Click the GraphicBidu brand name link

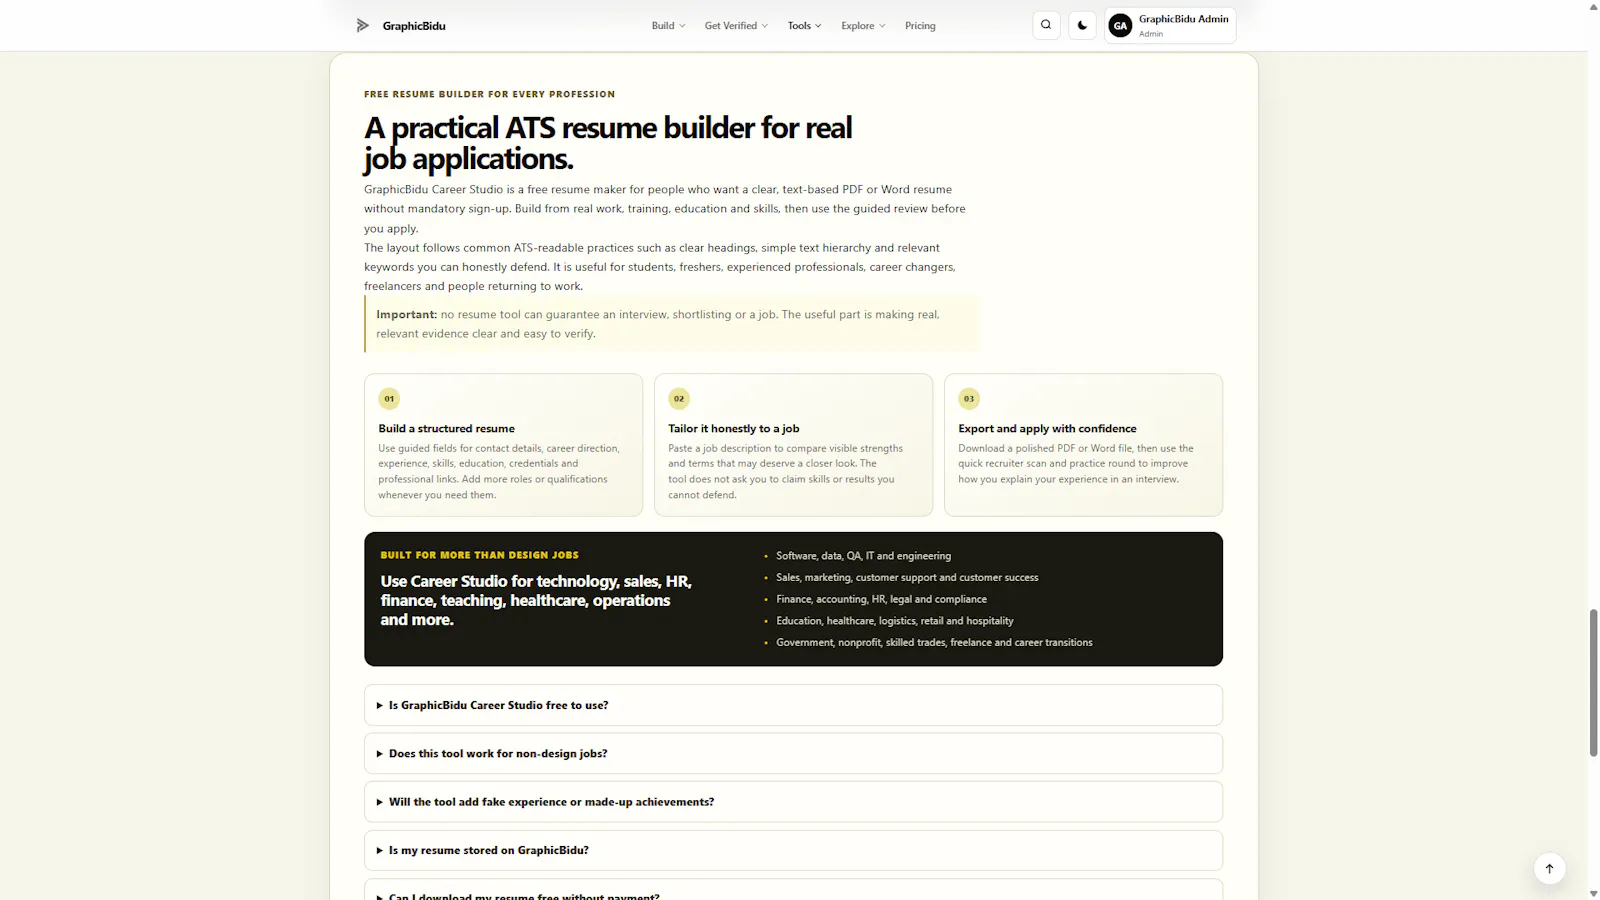(414, 26)
